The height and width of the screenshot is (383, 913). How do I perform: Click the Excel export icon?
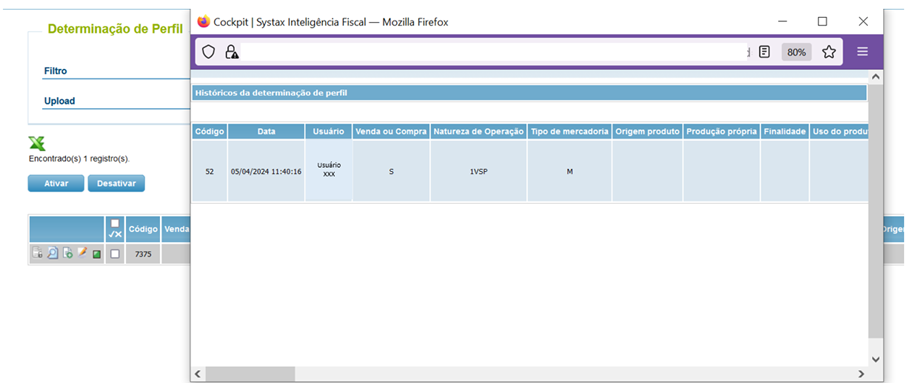tap(37, 144)
